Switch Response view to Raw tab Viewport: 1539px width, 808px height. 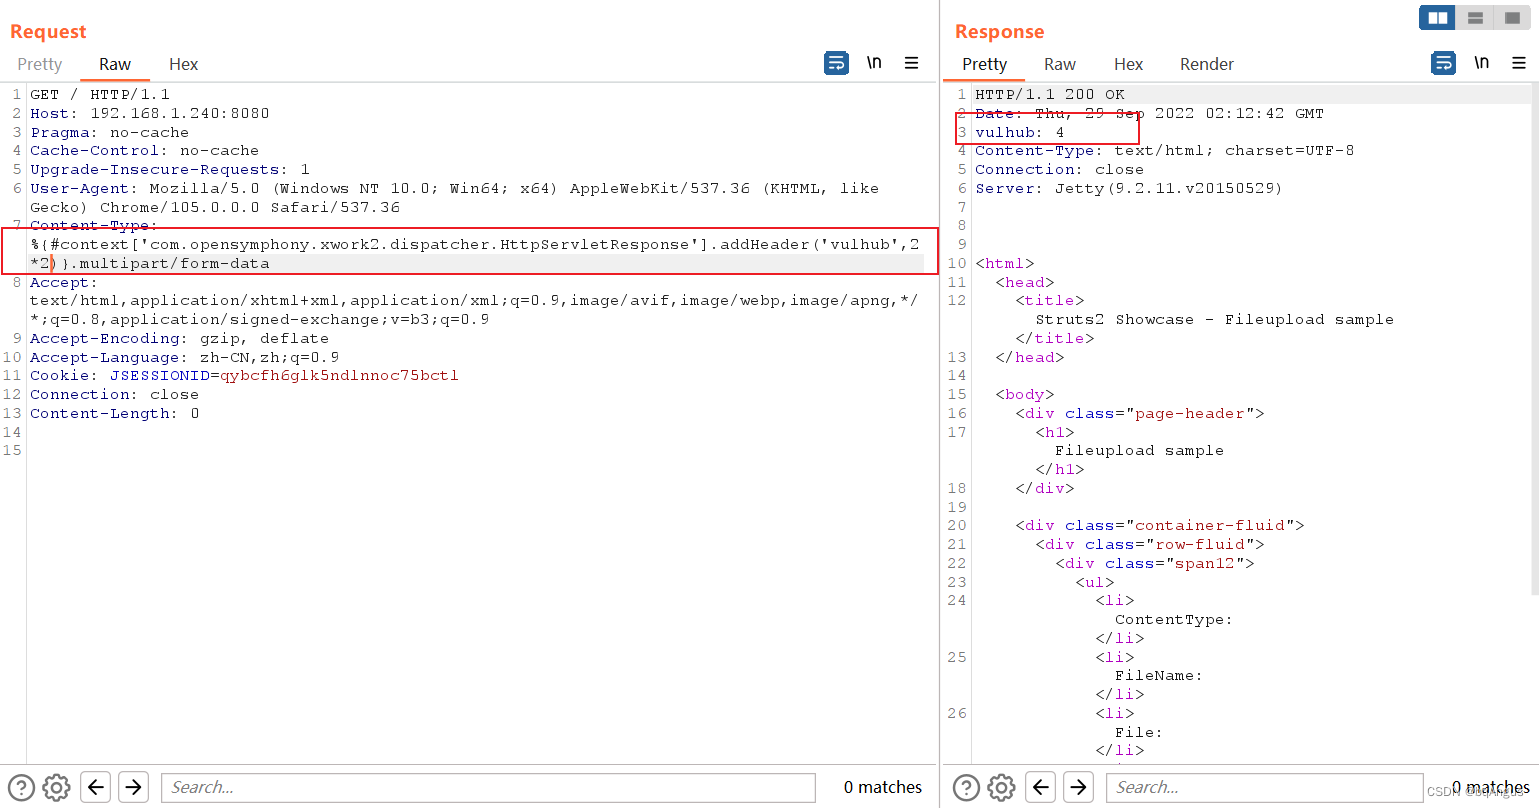tap(1060, 64)
